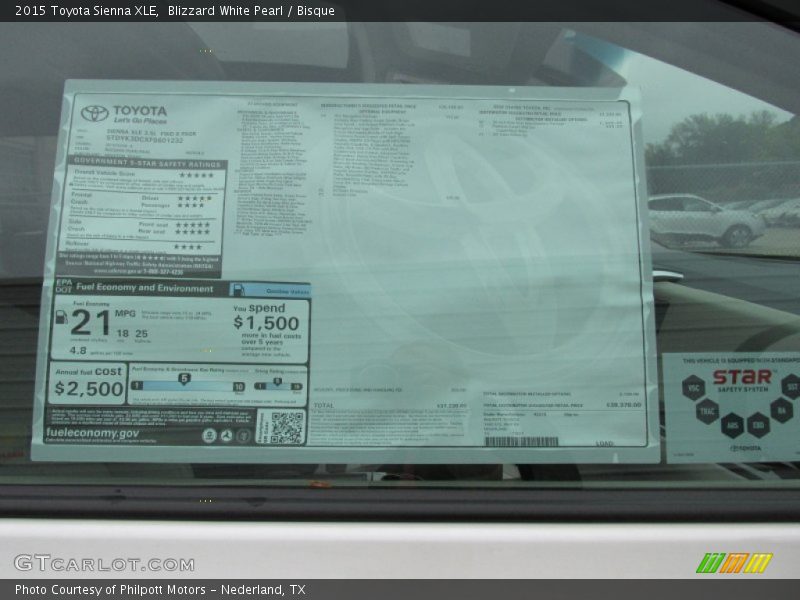This screenshot has height=600, width=800.
Task: Click the Photo Courtesy of Philpott Motors caption
Action: (160, 590)
